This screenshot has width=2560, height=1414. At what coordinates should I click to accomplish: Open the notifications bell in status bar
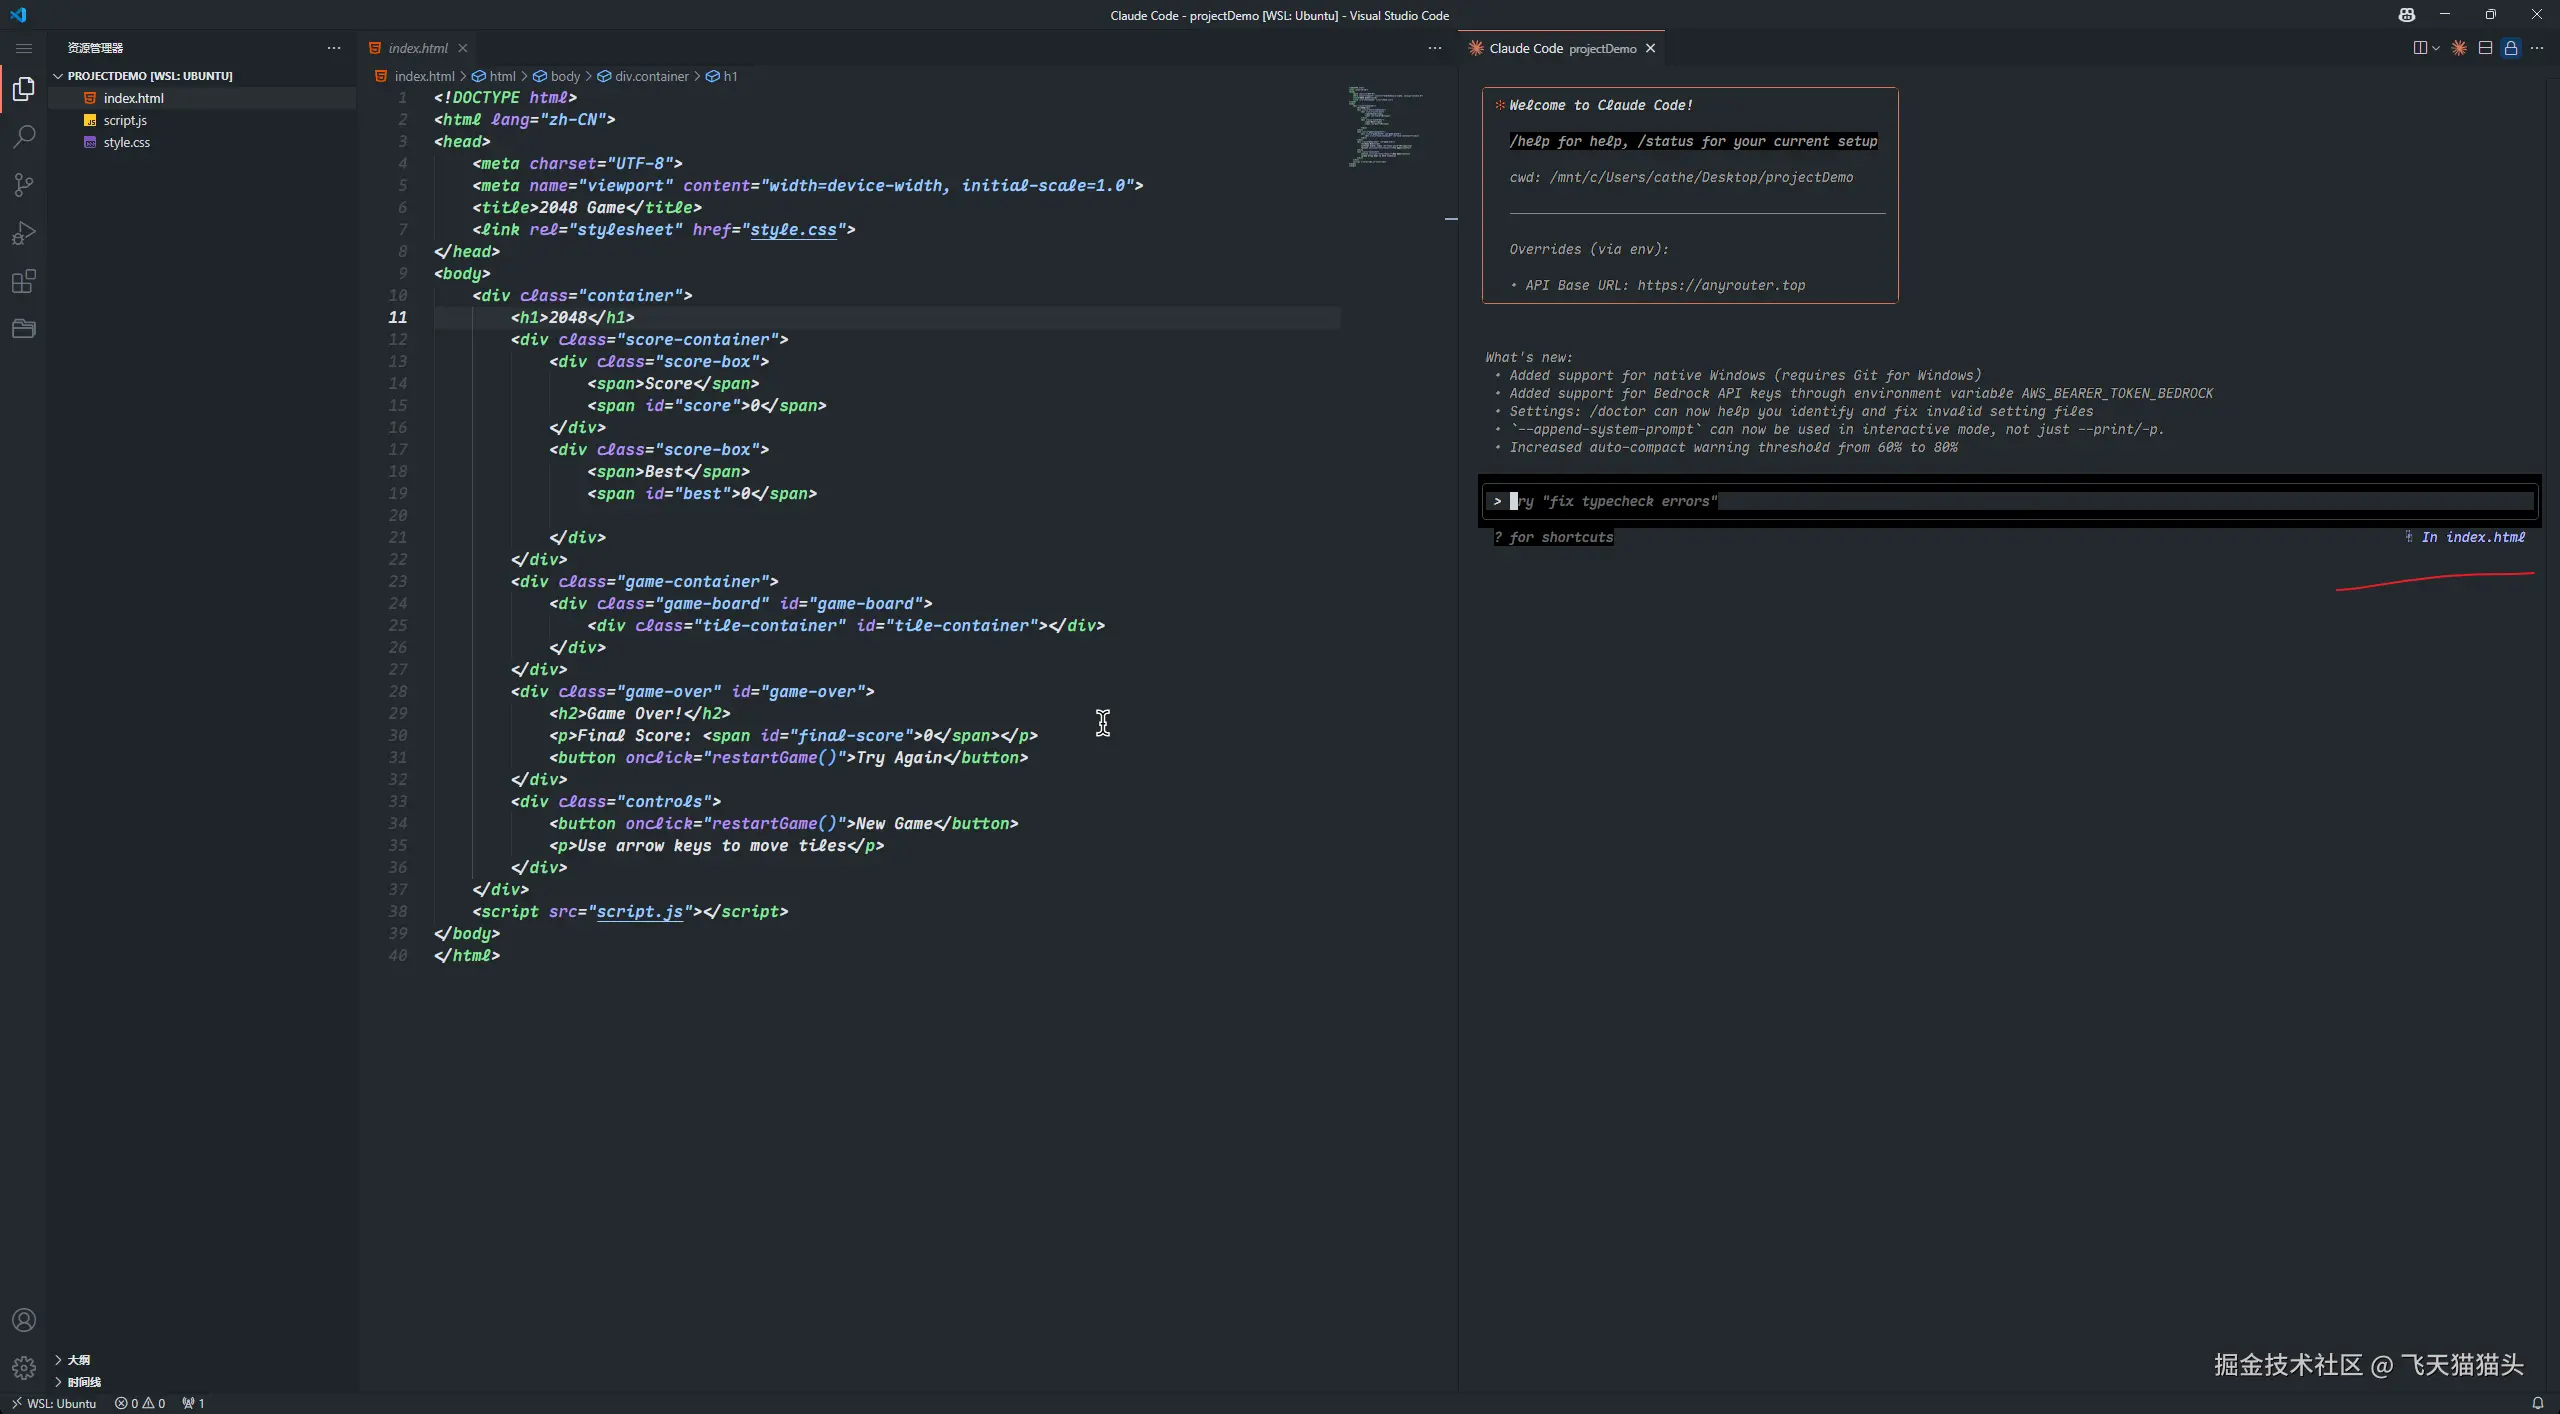pos(2537,1403)
